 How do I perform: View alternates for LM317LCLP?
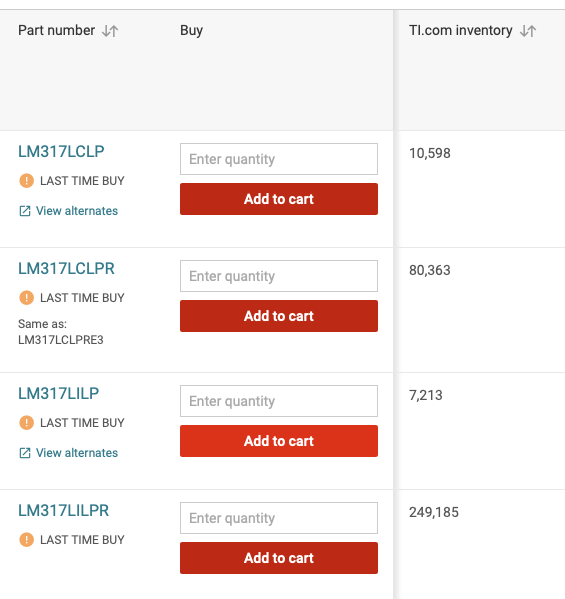[77, 211]
